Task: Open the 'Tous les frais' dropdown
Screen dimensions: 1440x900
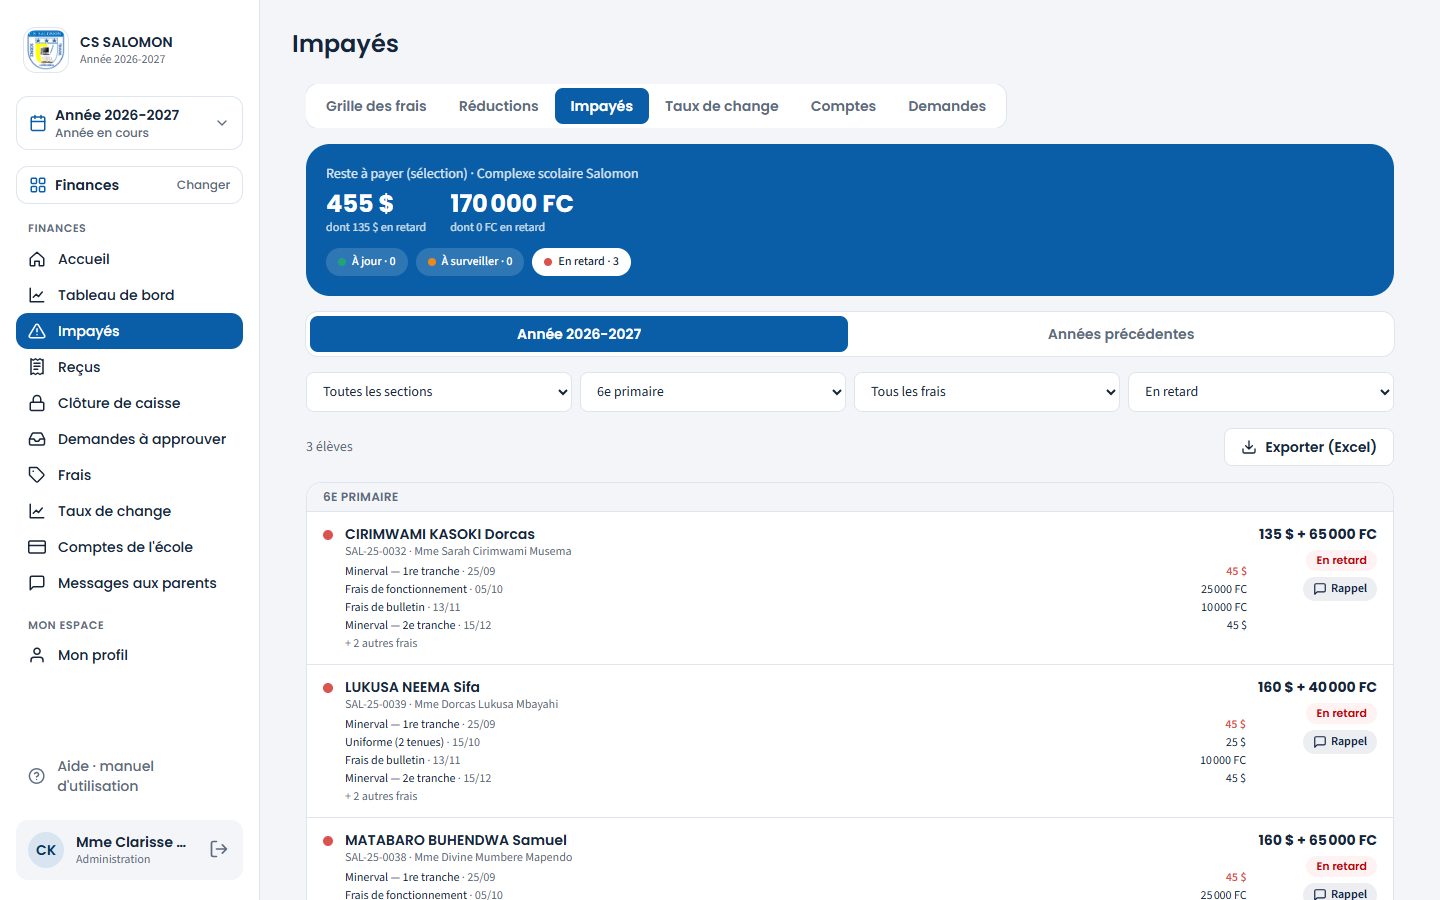Action: pos(987,392)
